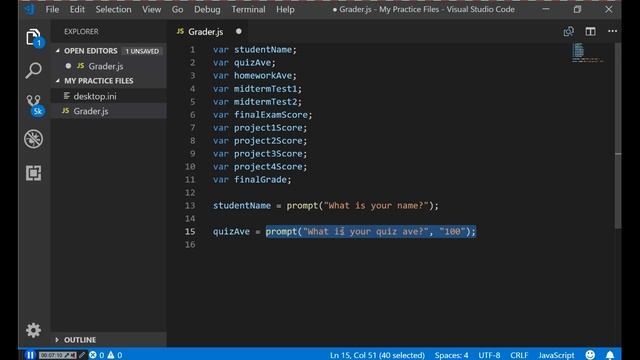Viewport: 640px width, 360px height.
Task: Open the Terminal menu
Action: click(248, 9)
